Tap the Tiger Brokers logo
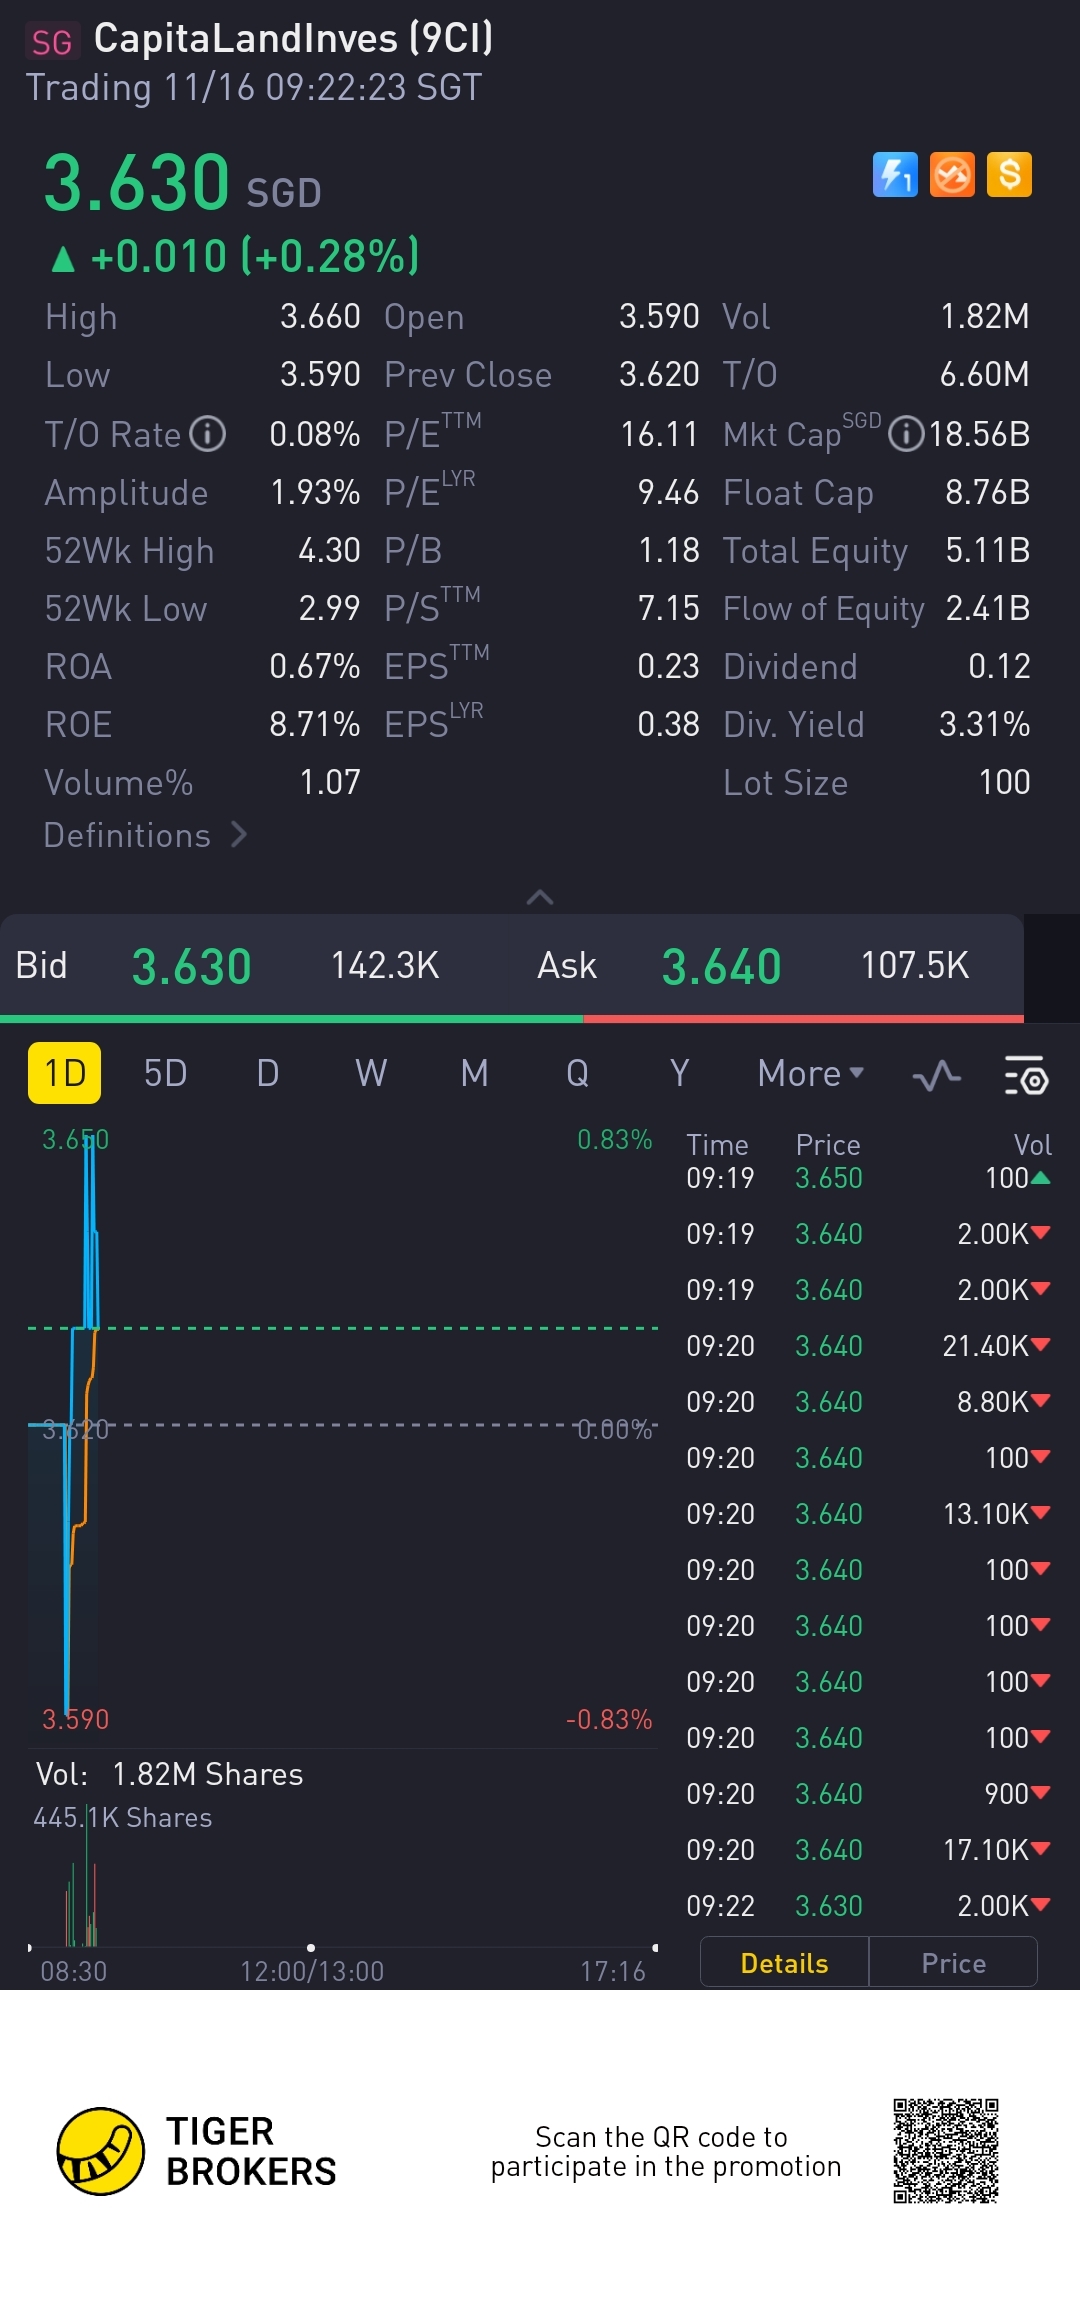Viewport: 1080px width, 2313px height. coord(101,2151)
